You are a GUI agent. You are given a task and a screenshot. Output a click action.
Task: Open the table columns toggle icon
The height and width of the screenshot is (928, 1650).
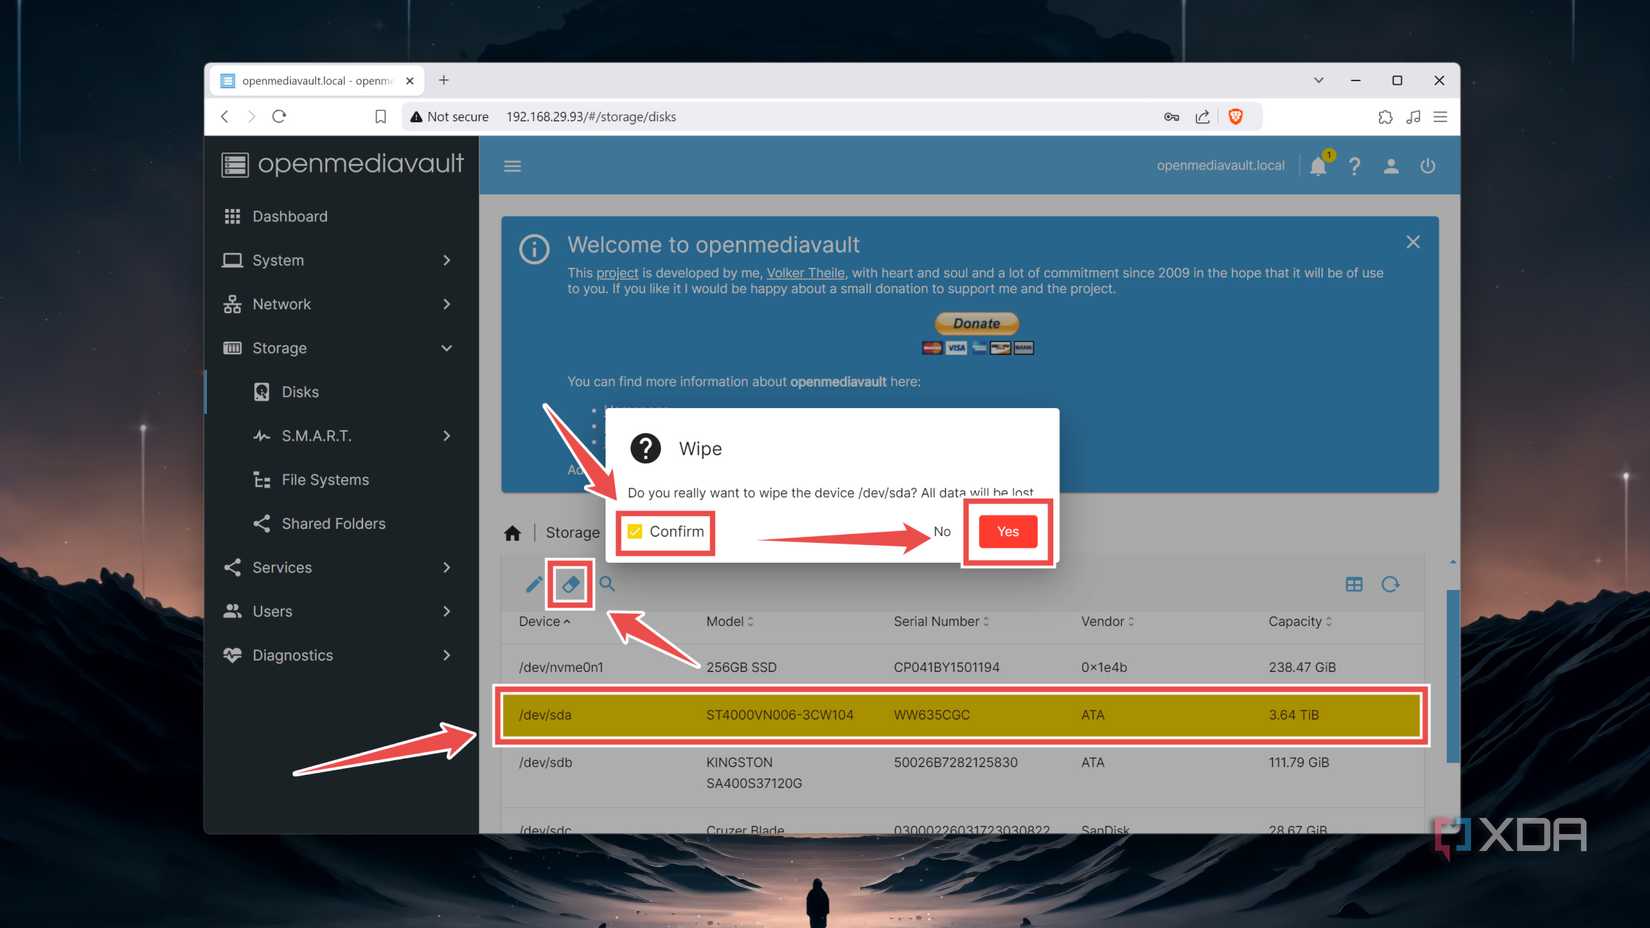tap(1354, 584)
